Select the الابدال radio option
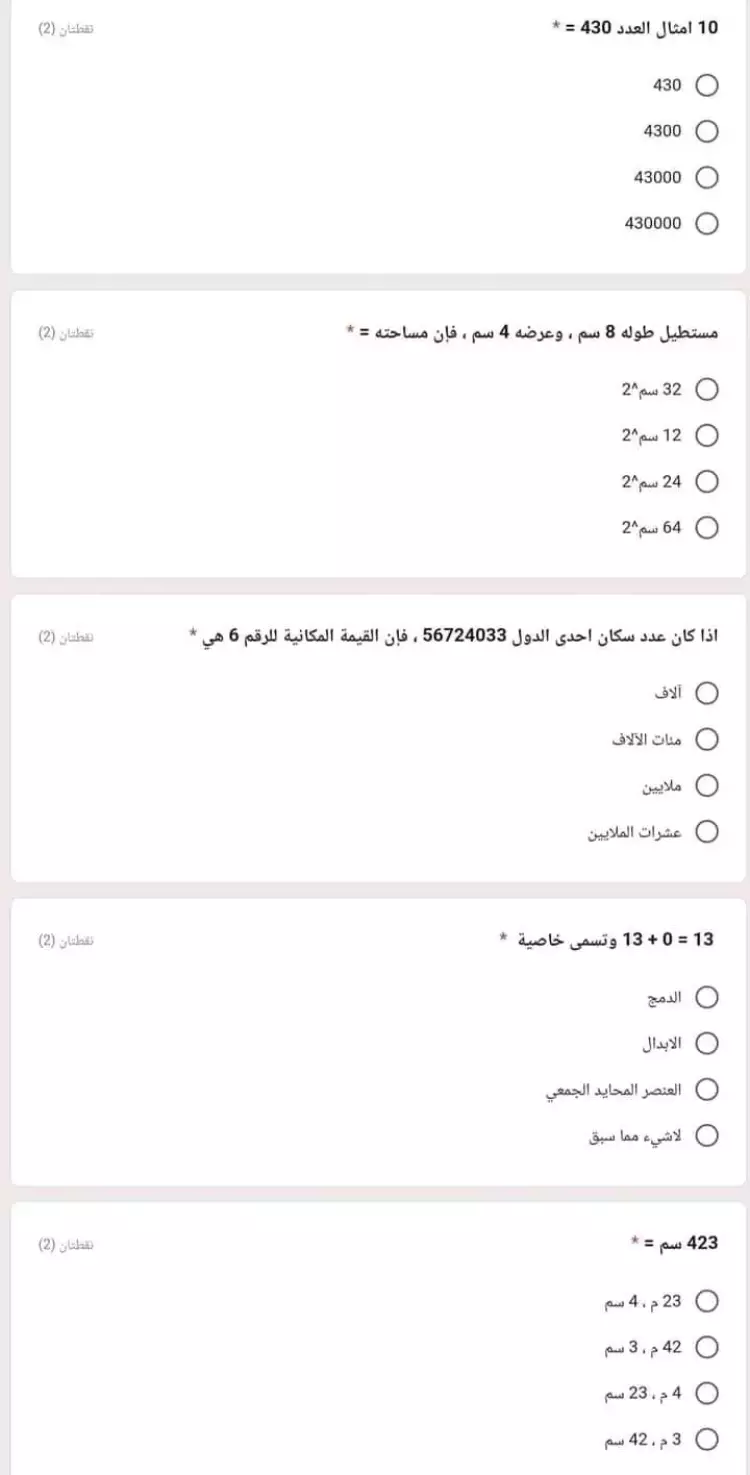 (706, 1043)
